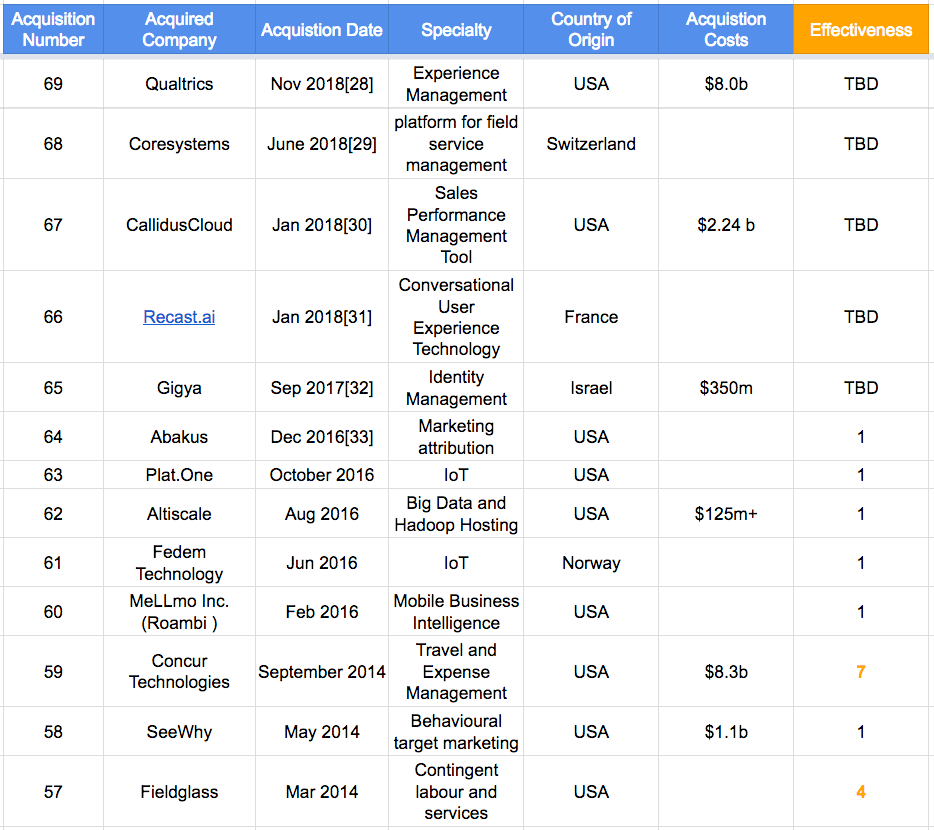Click the Concur Technologies cell
934x830 pixels.
click(179, 672)
